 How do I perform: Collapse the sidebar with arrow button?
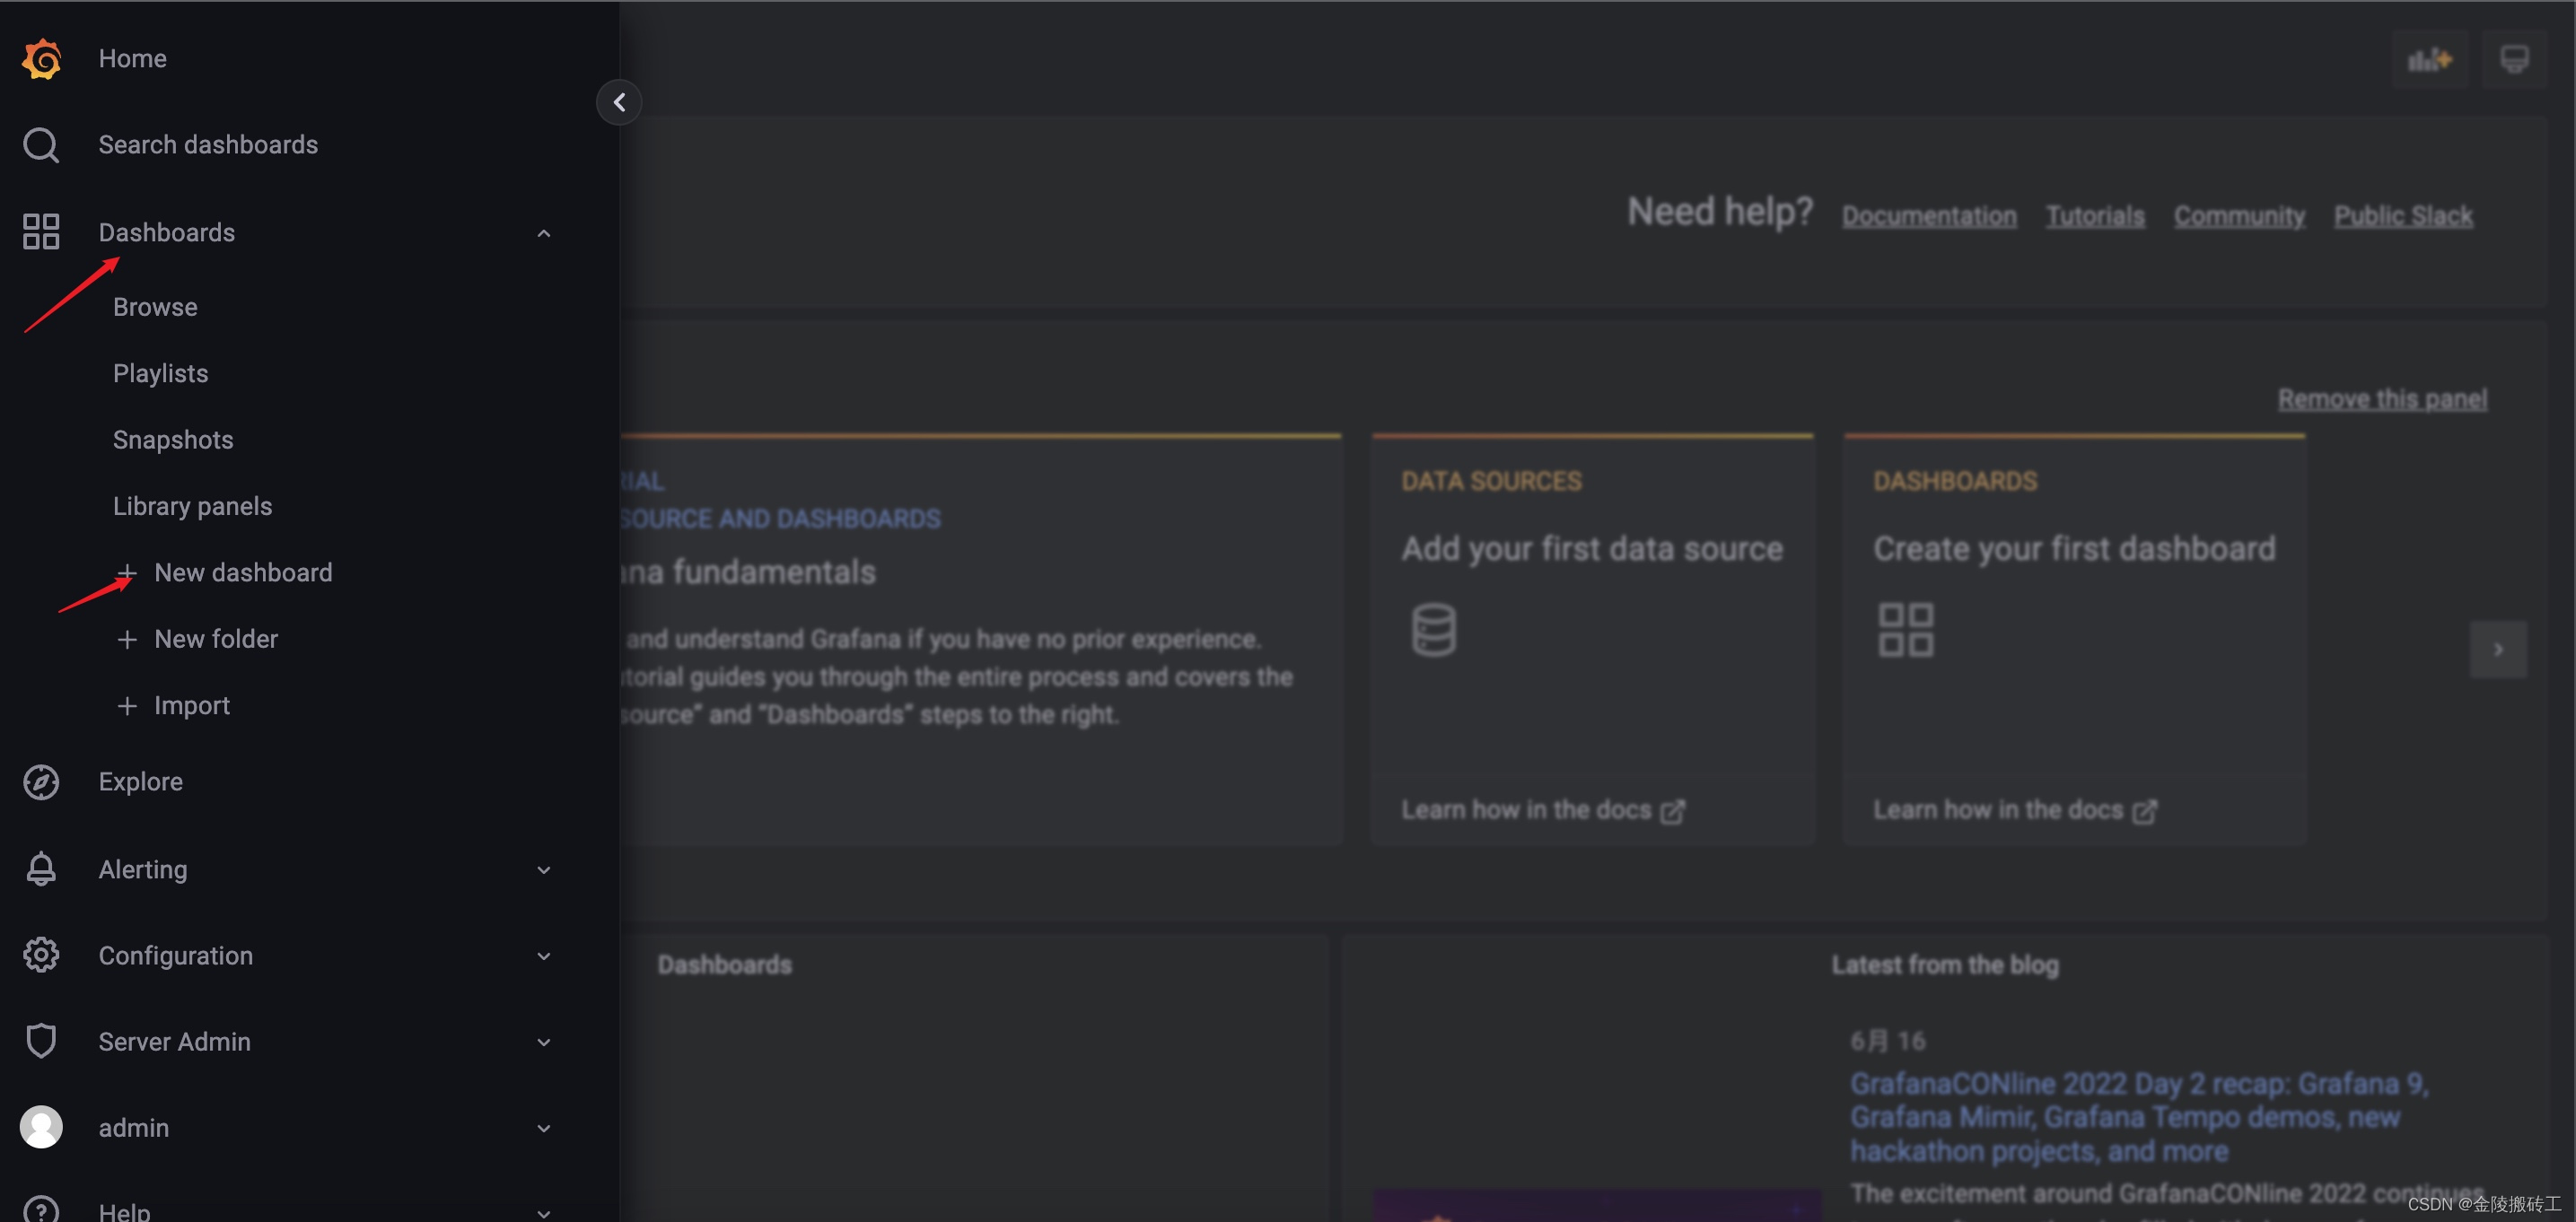coord(619,102)
